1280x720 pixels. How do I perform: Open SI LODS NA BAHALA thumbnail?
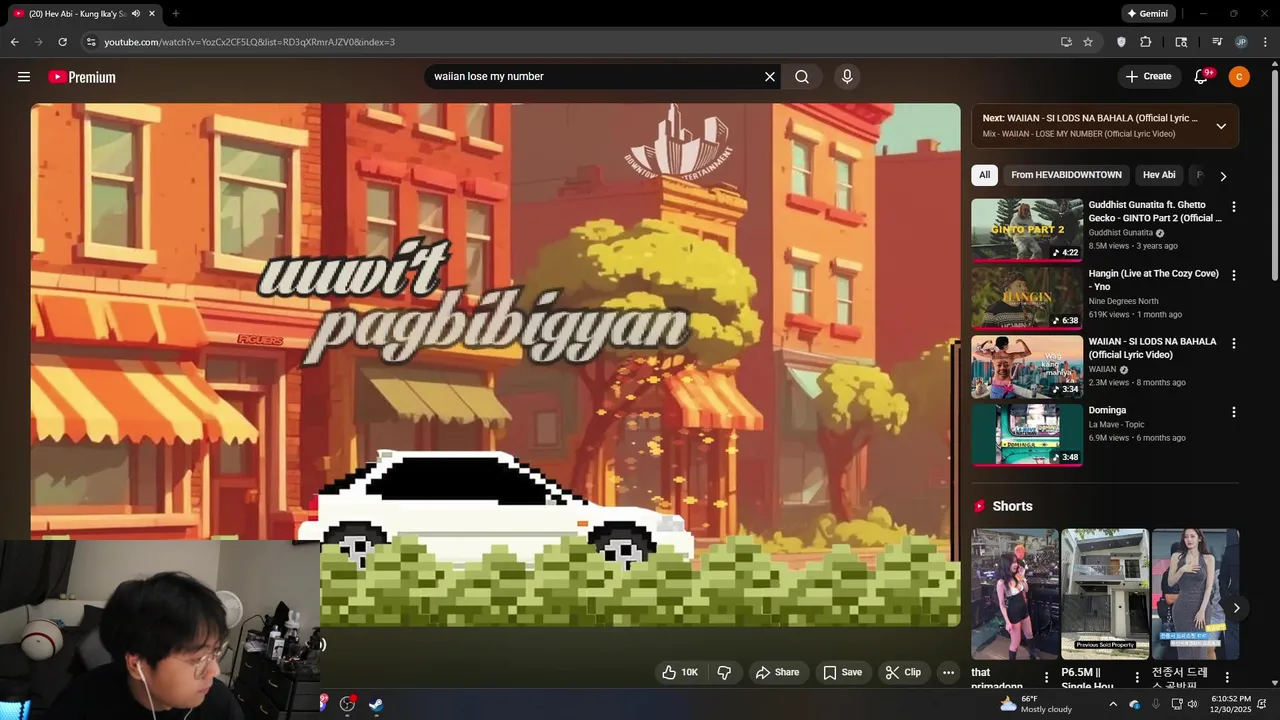(1027, 367)
